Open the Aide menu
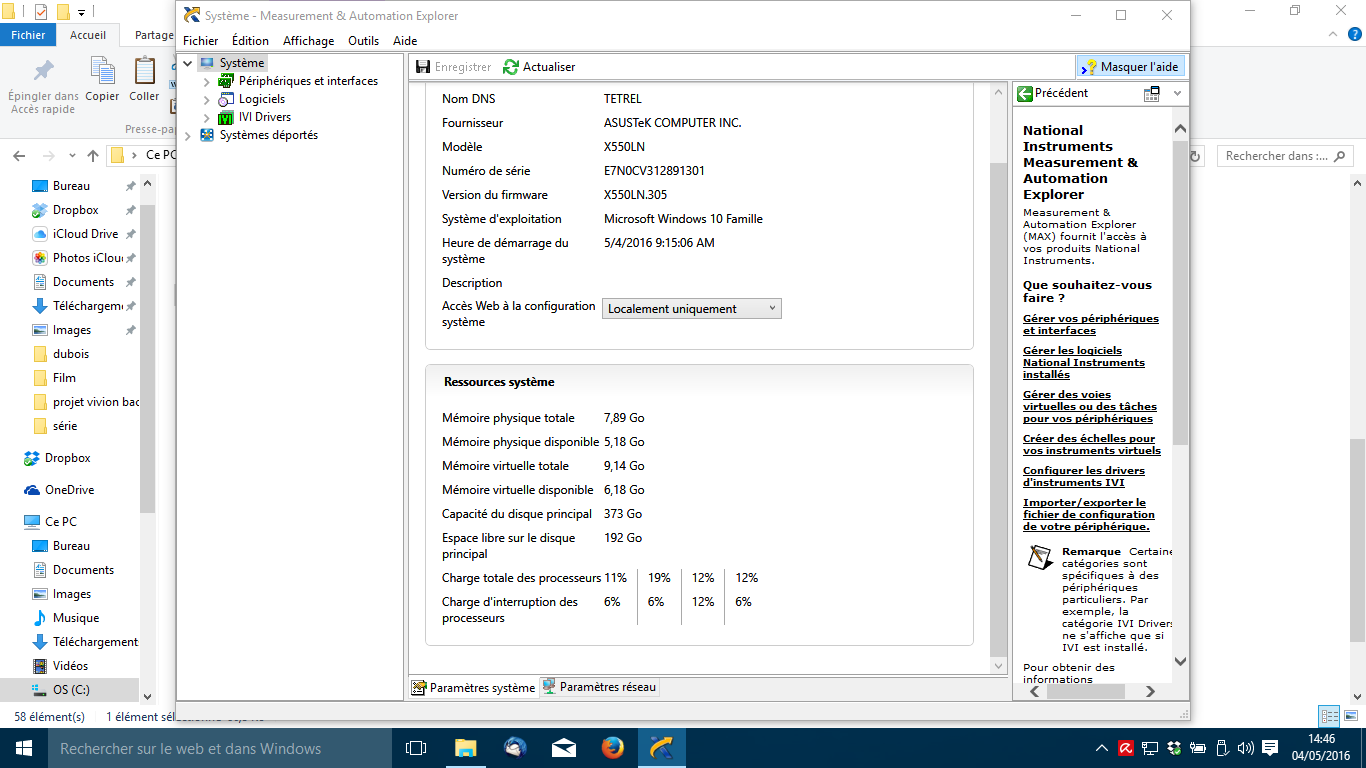Image resolution: width=1366 pixels, height=768 pixels. click(x=405, y=41)
